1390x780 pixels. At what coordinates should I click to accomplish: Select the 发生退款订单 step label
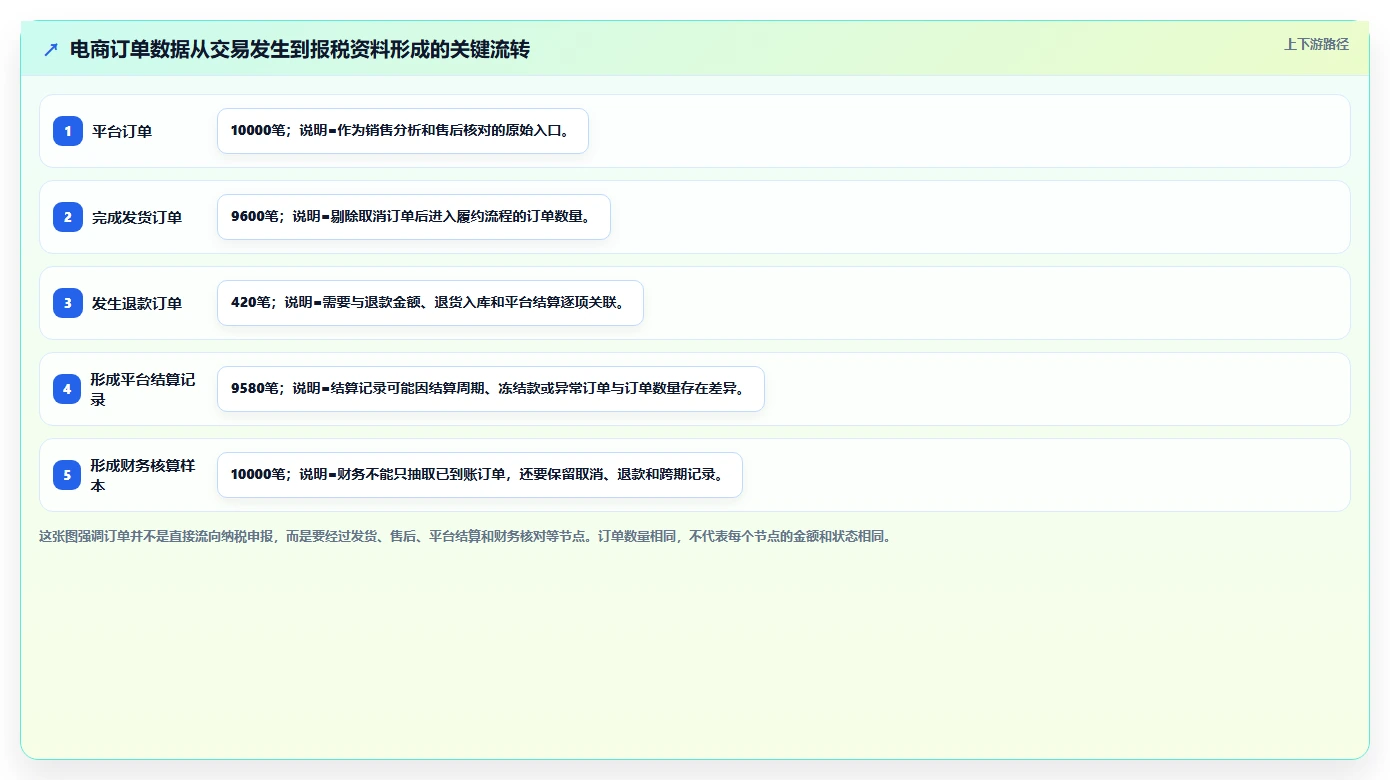click(x=137, y=303)
